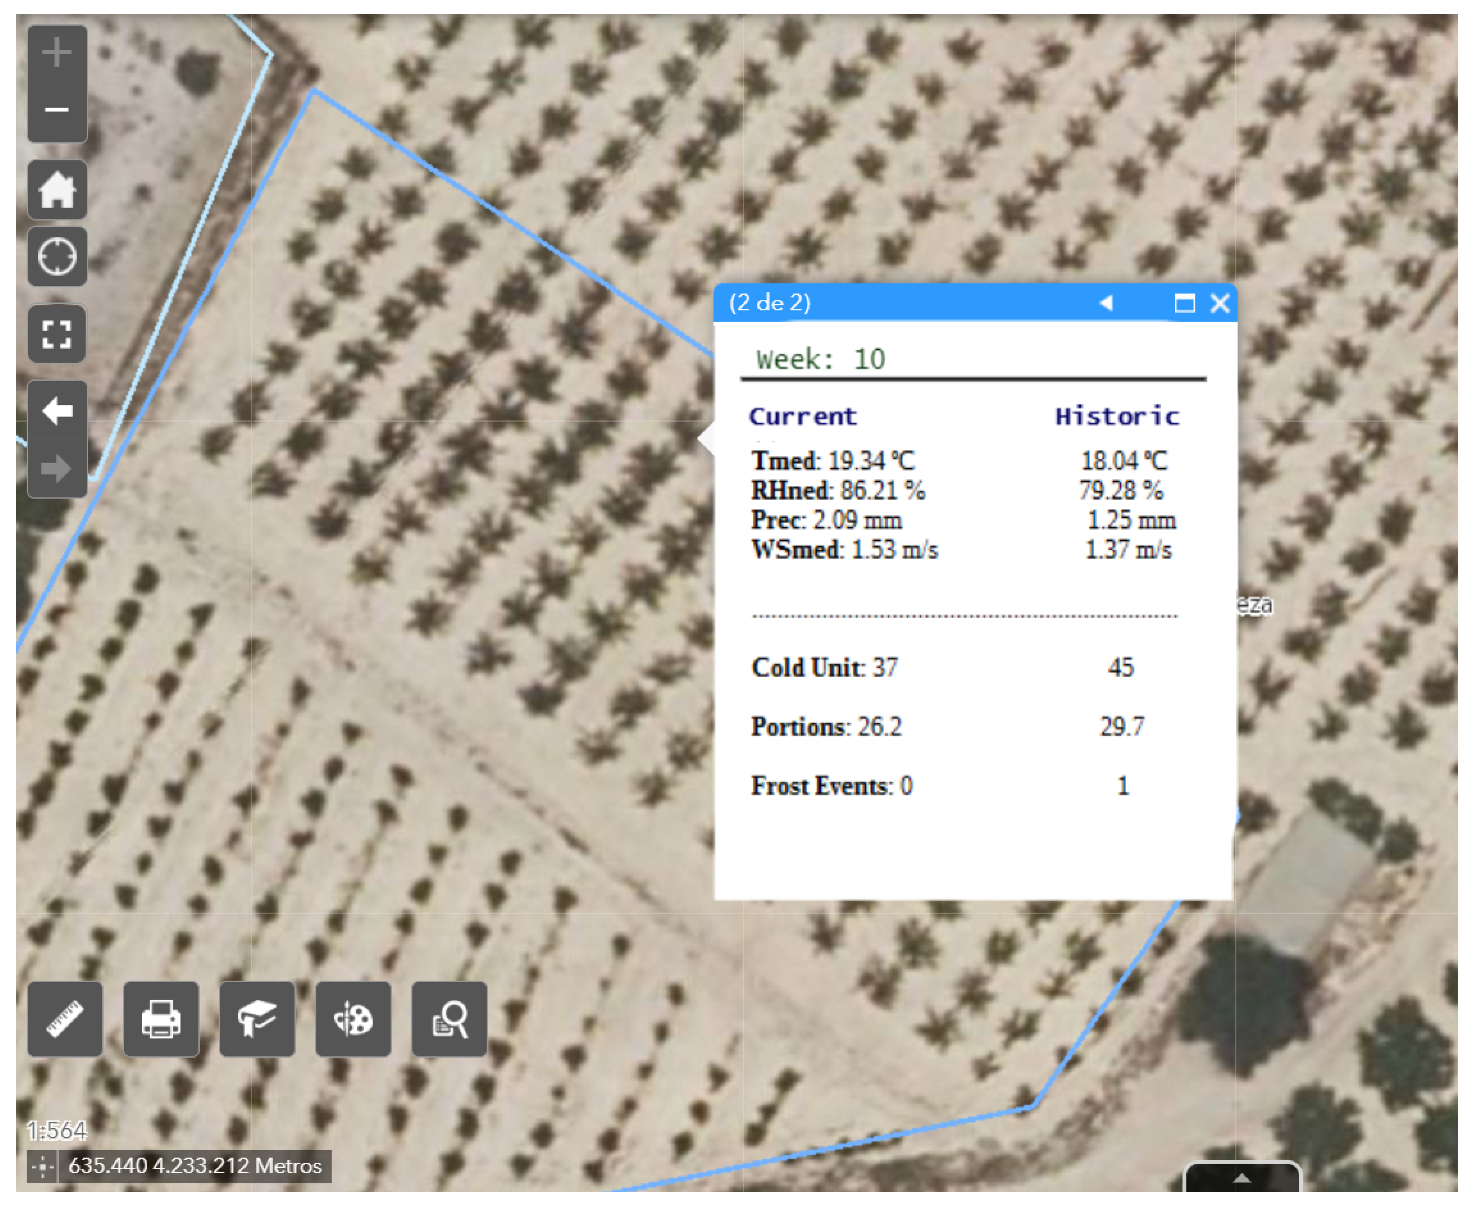Show previous feature in popup

(1106, 303)
